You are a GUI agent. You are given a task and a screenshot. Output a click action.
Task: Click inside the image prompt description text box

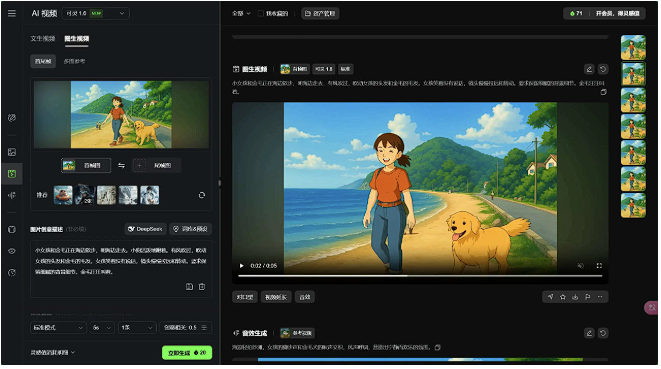click(121, 269)
